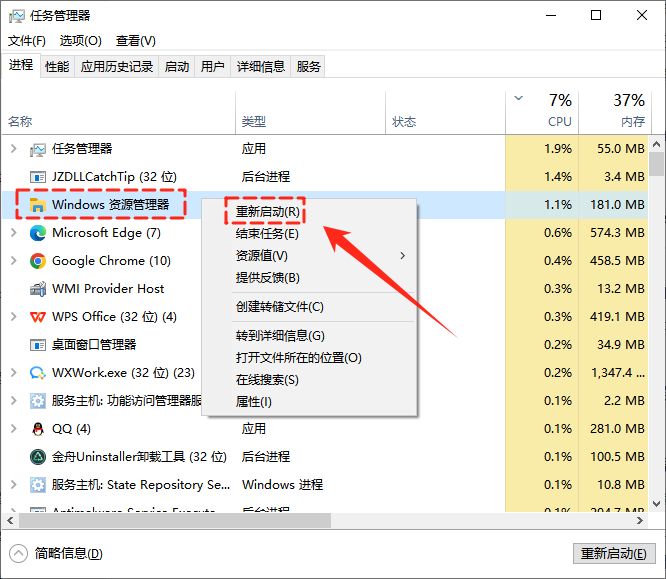The width and height of the screenshot is (666, 579).
Task: Click the Google Chrome process icon
Action: (x=38, y=261)
